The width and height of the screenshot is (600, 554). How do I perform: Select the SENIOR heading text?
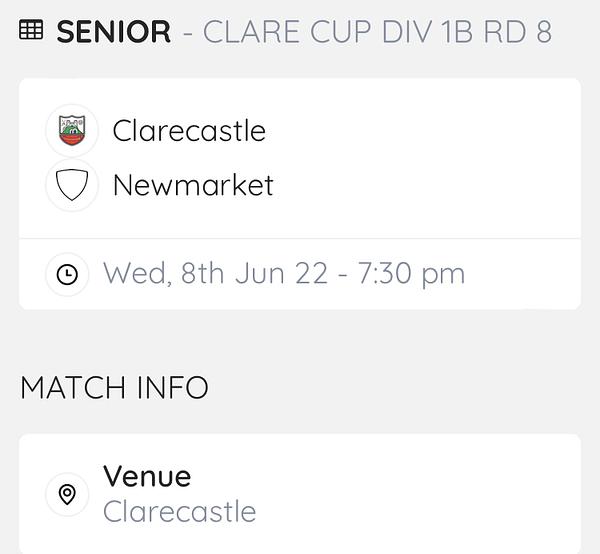[114, 31]
